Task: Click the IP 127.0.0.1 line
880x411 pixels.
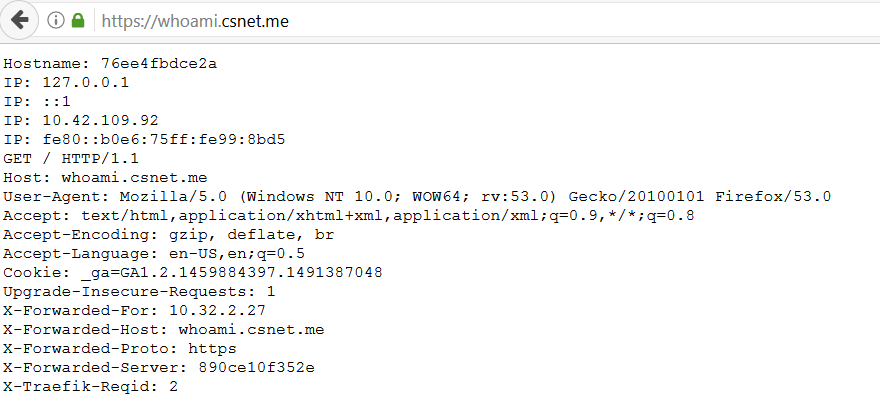Action: [66, 82]
